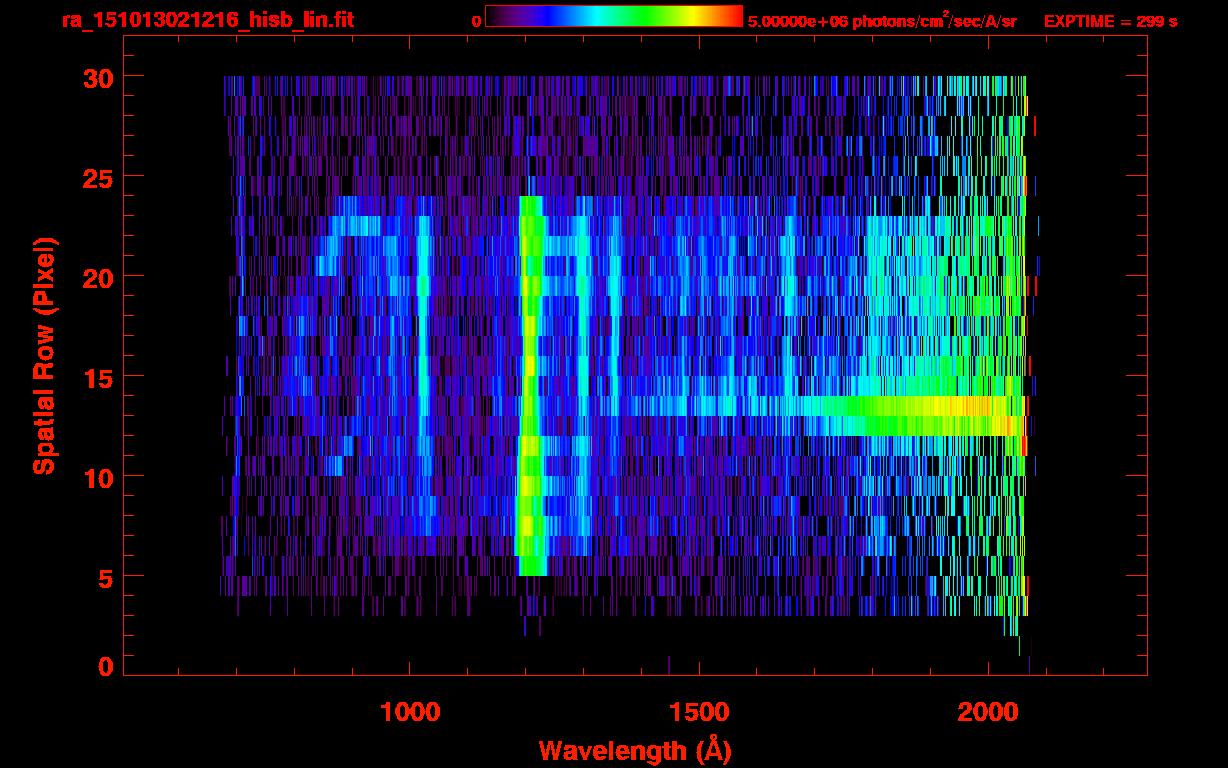Click the 5.00000e+06 photons unit label

(882, 21)
